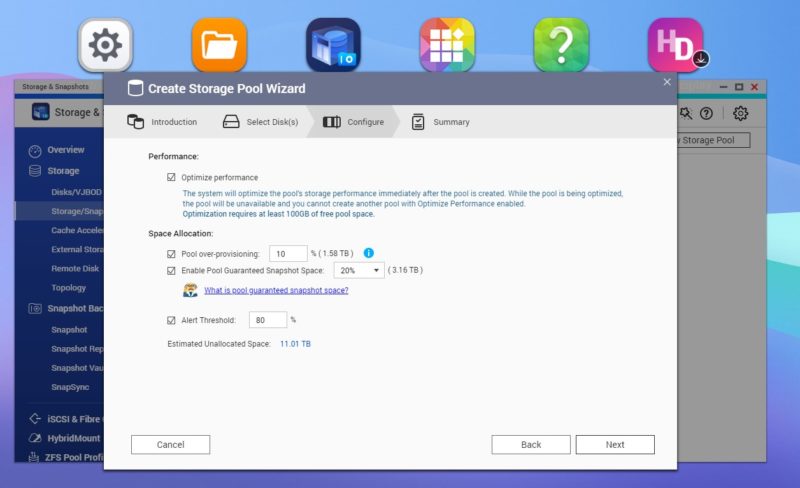Select Snapshot Vault in the sidebar
The width and height of the screenshot is (800, 488).
[x=78, y=368]
